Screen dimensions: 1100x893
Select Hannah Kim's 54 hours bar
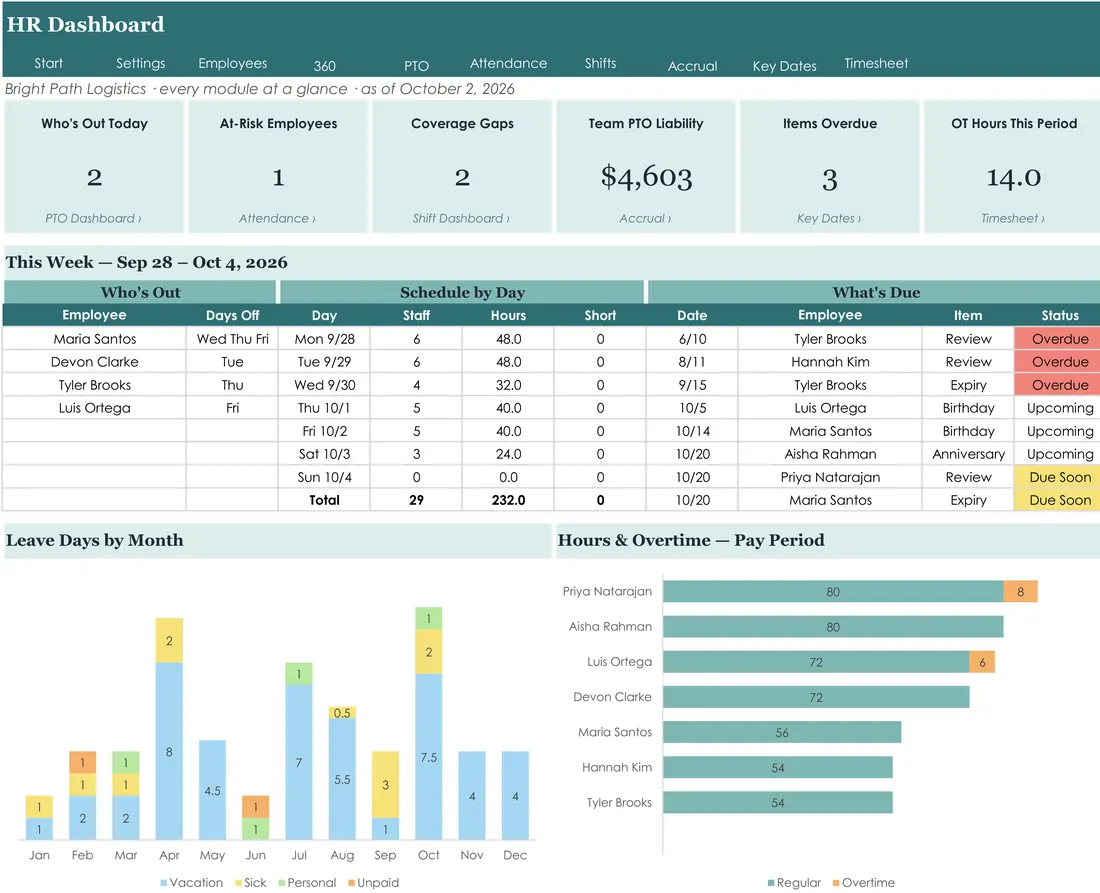[777, 767]
